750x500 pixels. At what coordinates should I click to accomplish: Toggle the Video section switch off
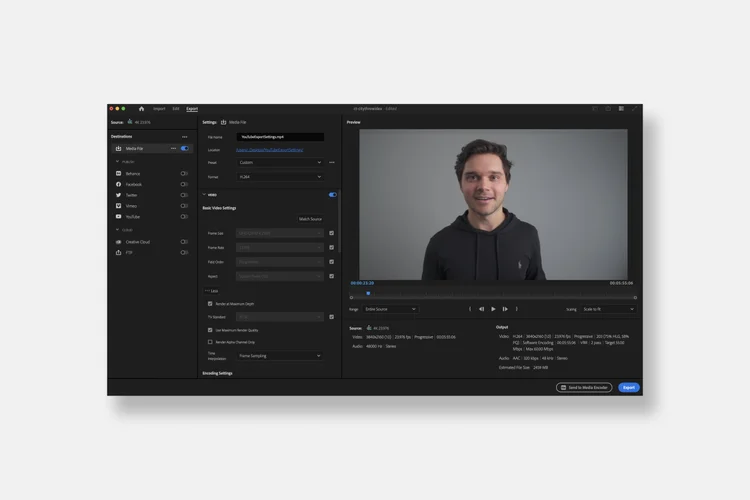(332, 195)
